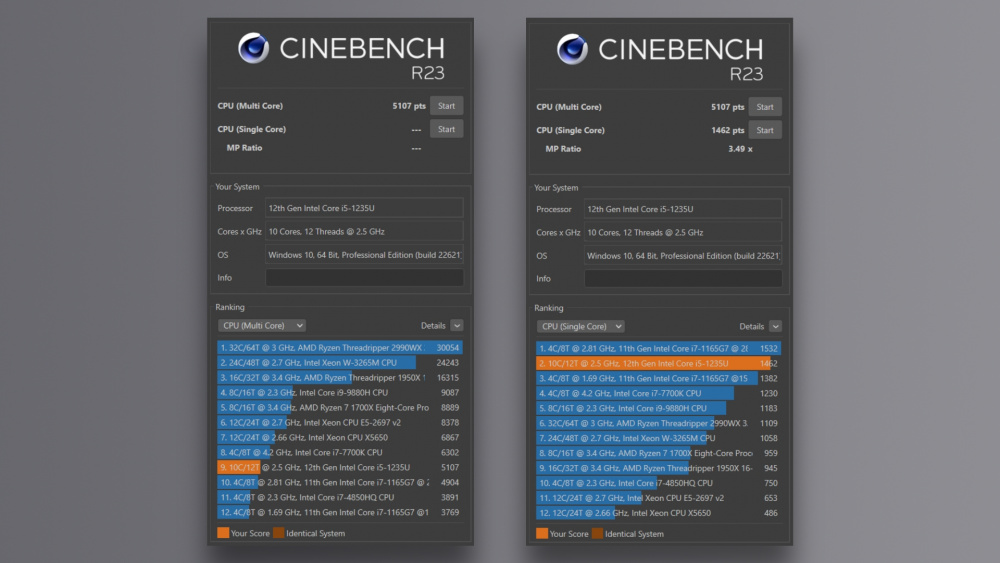Click the orange Your Score swatch in the left legend
Image resolution: width=1000 pixels, height=563 pixels.
(x=223, y=533)
